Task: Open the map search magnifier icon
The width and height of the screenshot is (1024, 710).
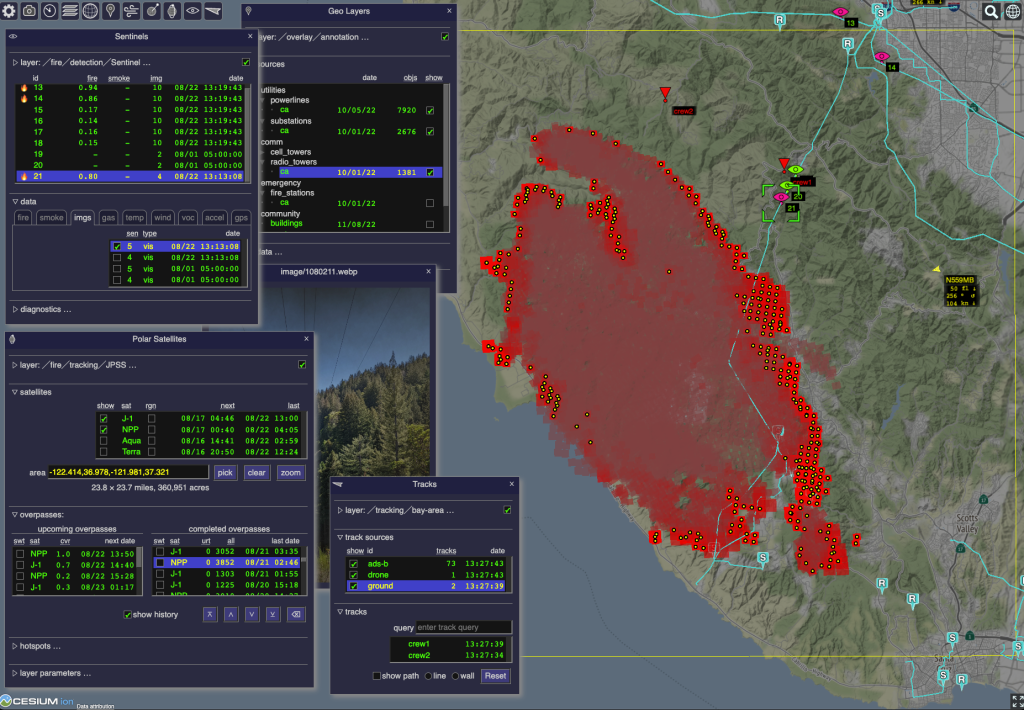Action: tap(991, 11)
